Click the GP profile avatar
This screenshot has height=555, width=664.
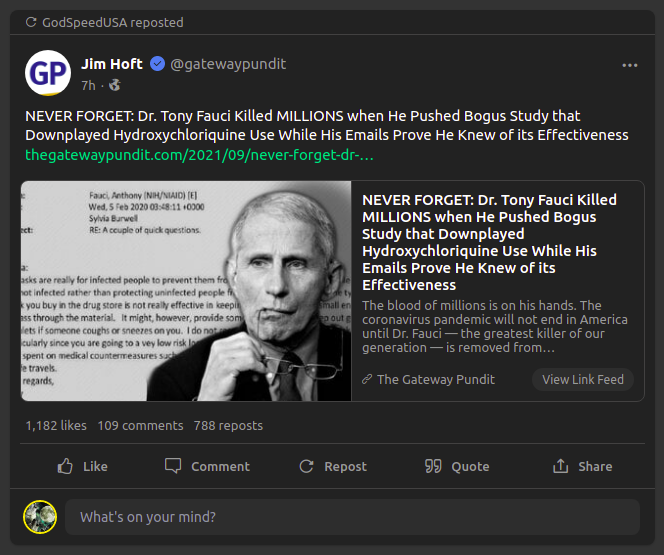pyautogui.click(x=48, y=73)
